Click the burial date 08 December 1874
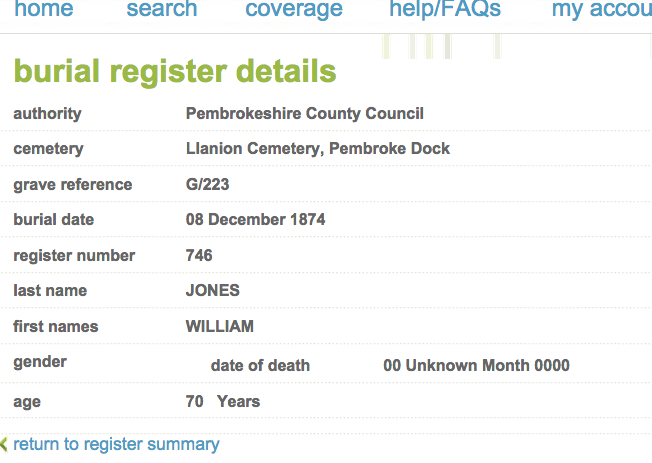This screenshot has height=463, width=652. click(255, 220)
